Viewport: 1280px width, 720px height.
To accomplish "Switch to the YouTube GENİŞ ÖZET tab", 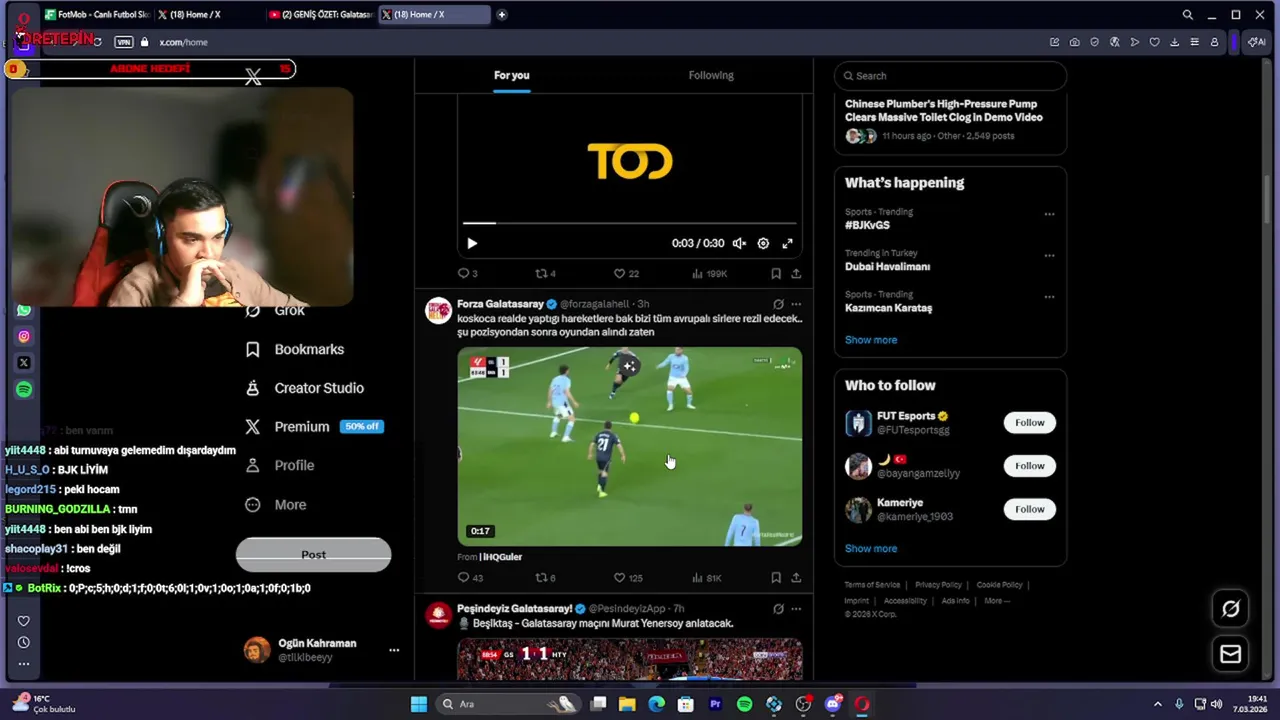I will 321,15.
